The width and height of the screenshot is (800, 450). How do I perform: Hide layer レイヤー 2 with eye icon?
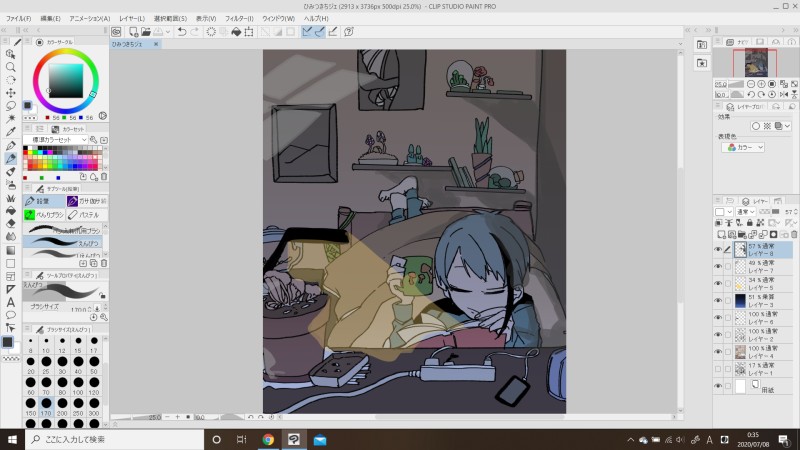[718, 335]
